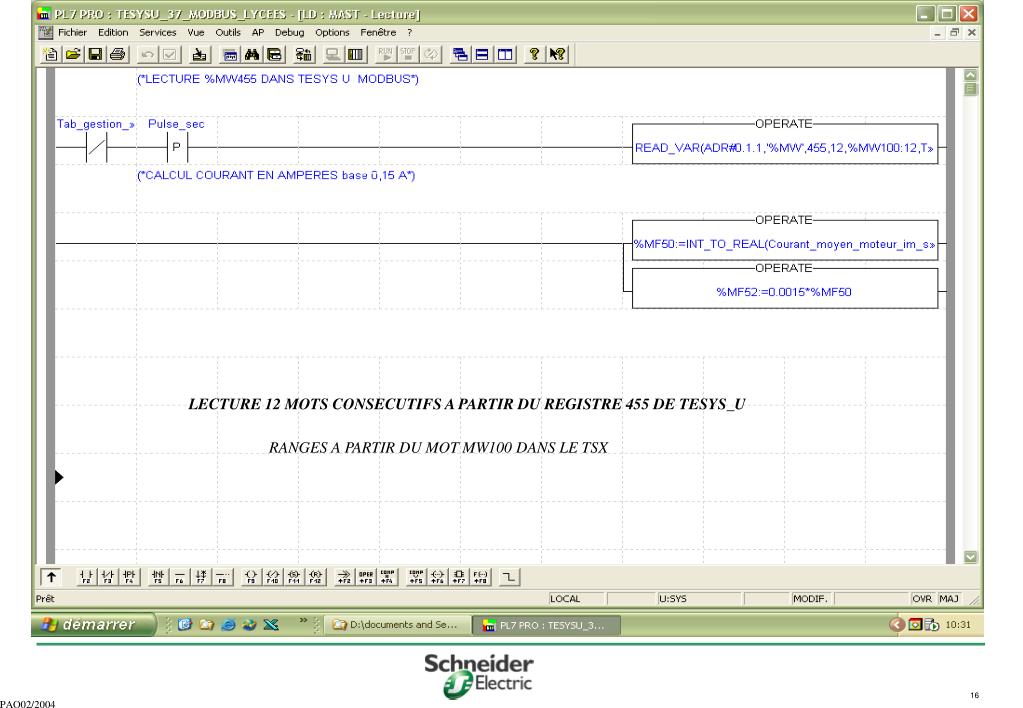The height and width of the screenshot is (708, 1023).
Task: Open the Application Browser with the binoculars icon
Action: click(252, 55)
